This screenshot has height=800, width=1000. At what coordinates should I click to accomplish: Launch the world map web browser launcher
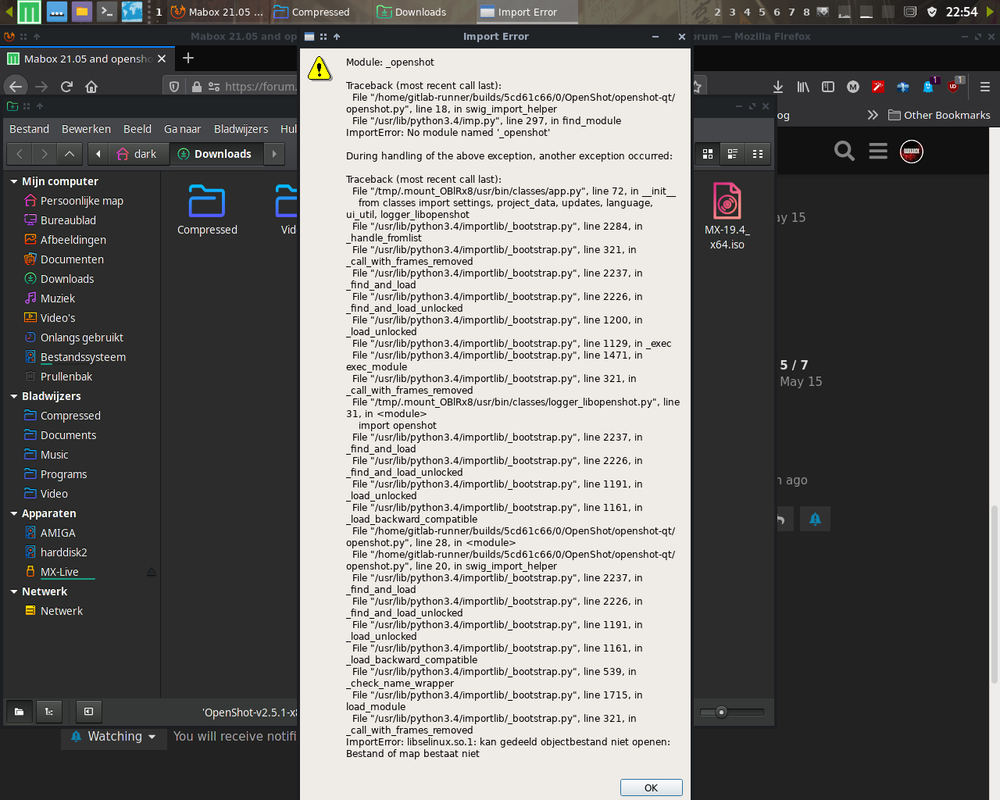click(x=132, y=11)
